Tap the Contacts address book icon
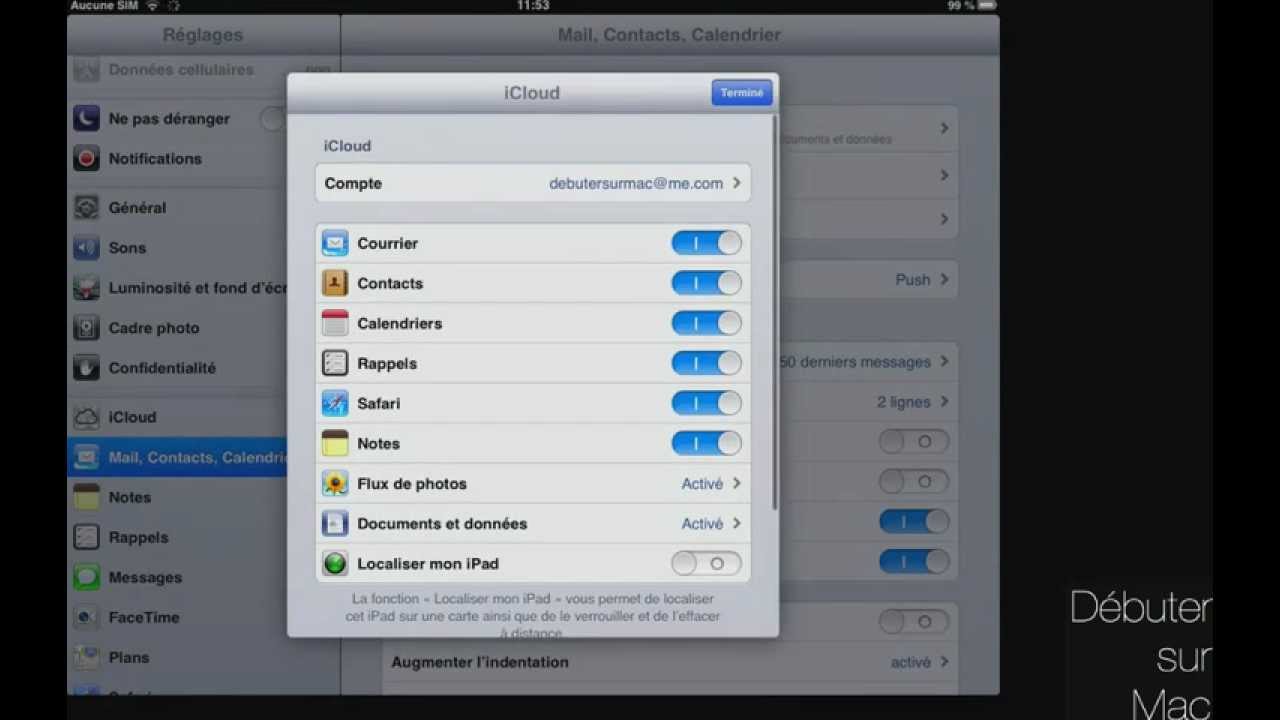The width and height of the screenshot is (1280, 720). pos(335,283)
